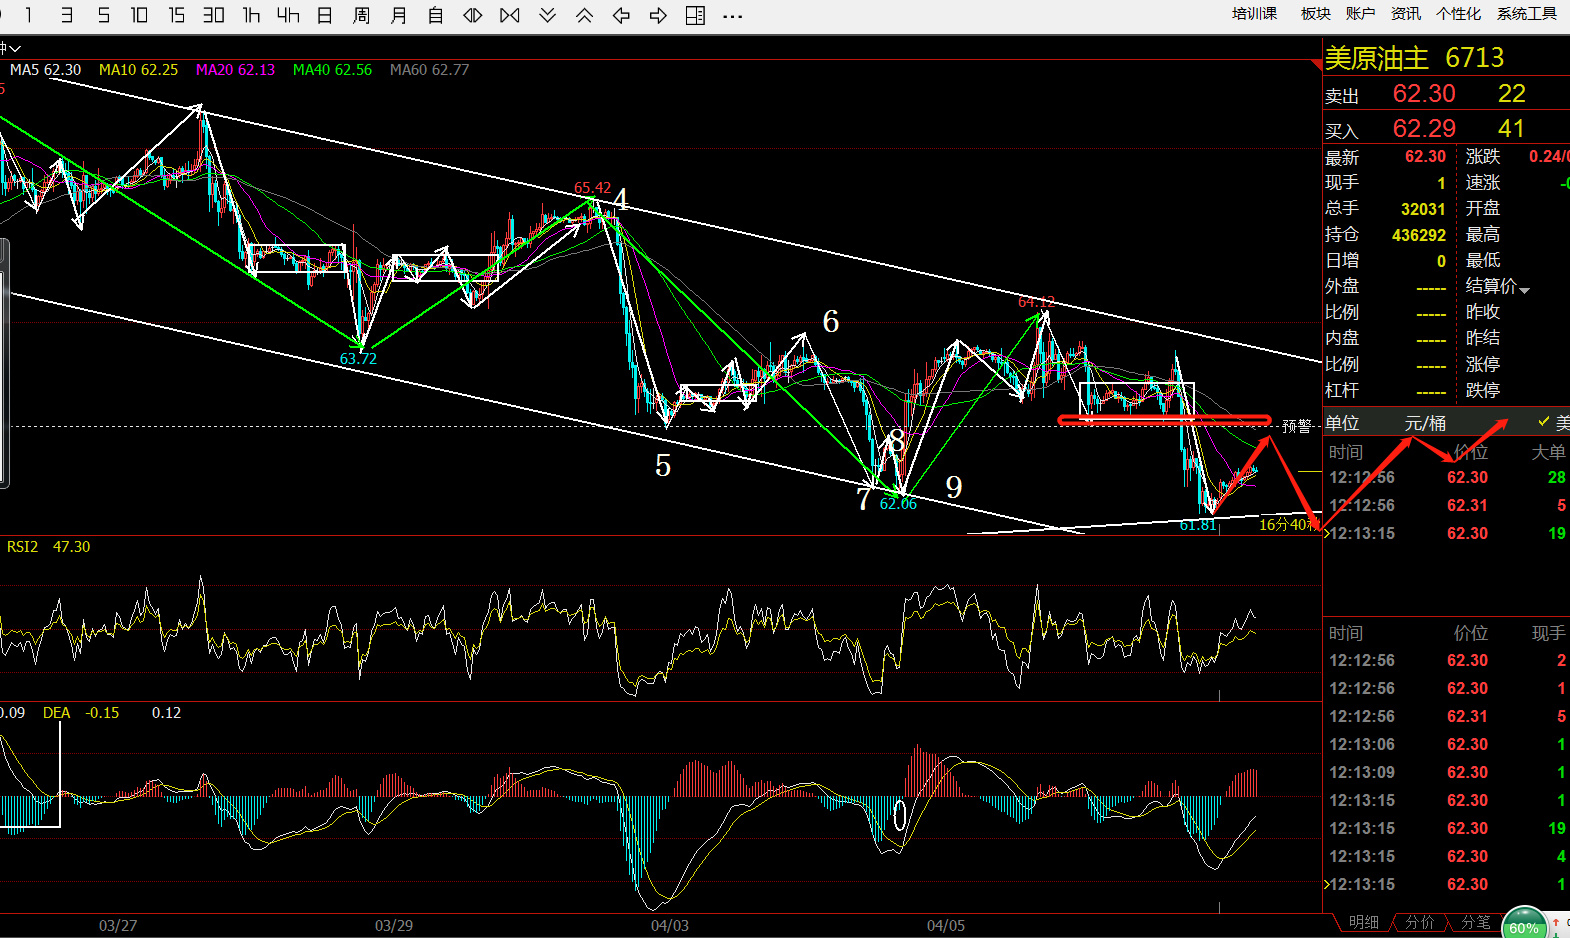Click the right arrow navigation icon
1570x938 pixels.
658,15
